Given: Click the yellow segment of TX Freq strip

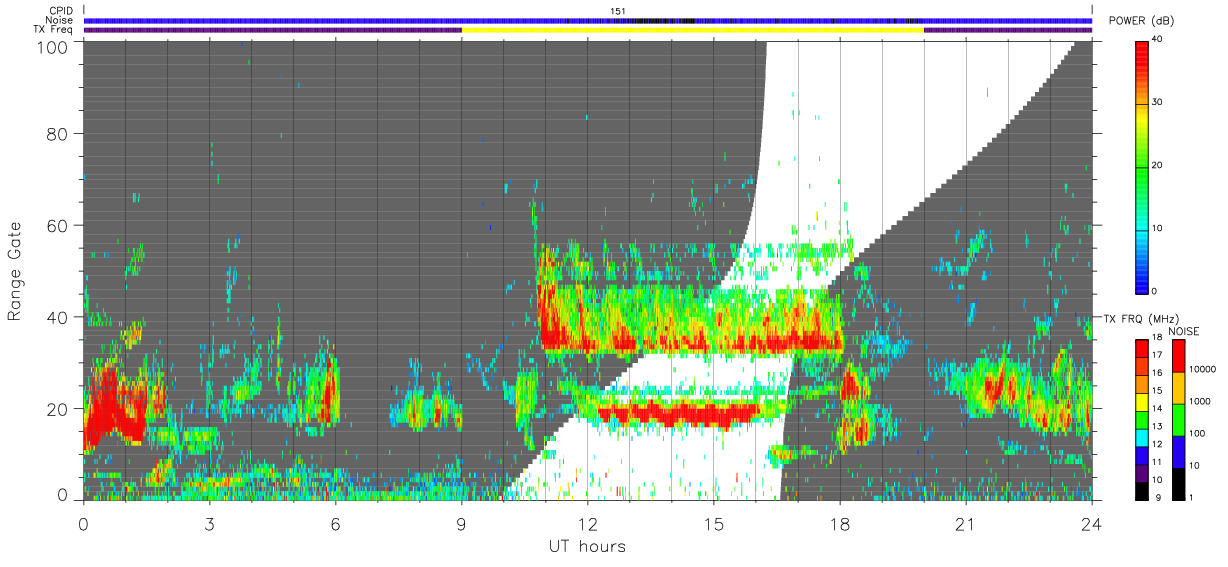Looking at the screenshot, I should pos(692,30).
